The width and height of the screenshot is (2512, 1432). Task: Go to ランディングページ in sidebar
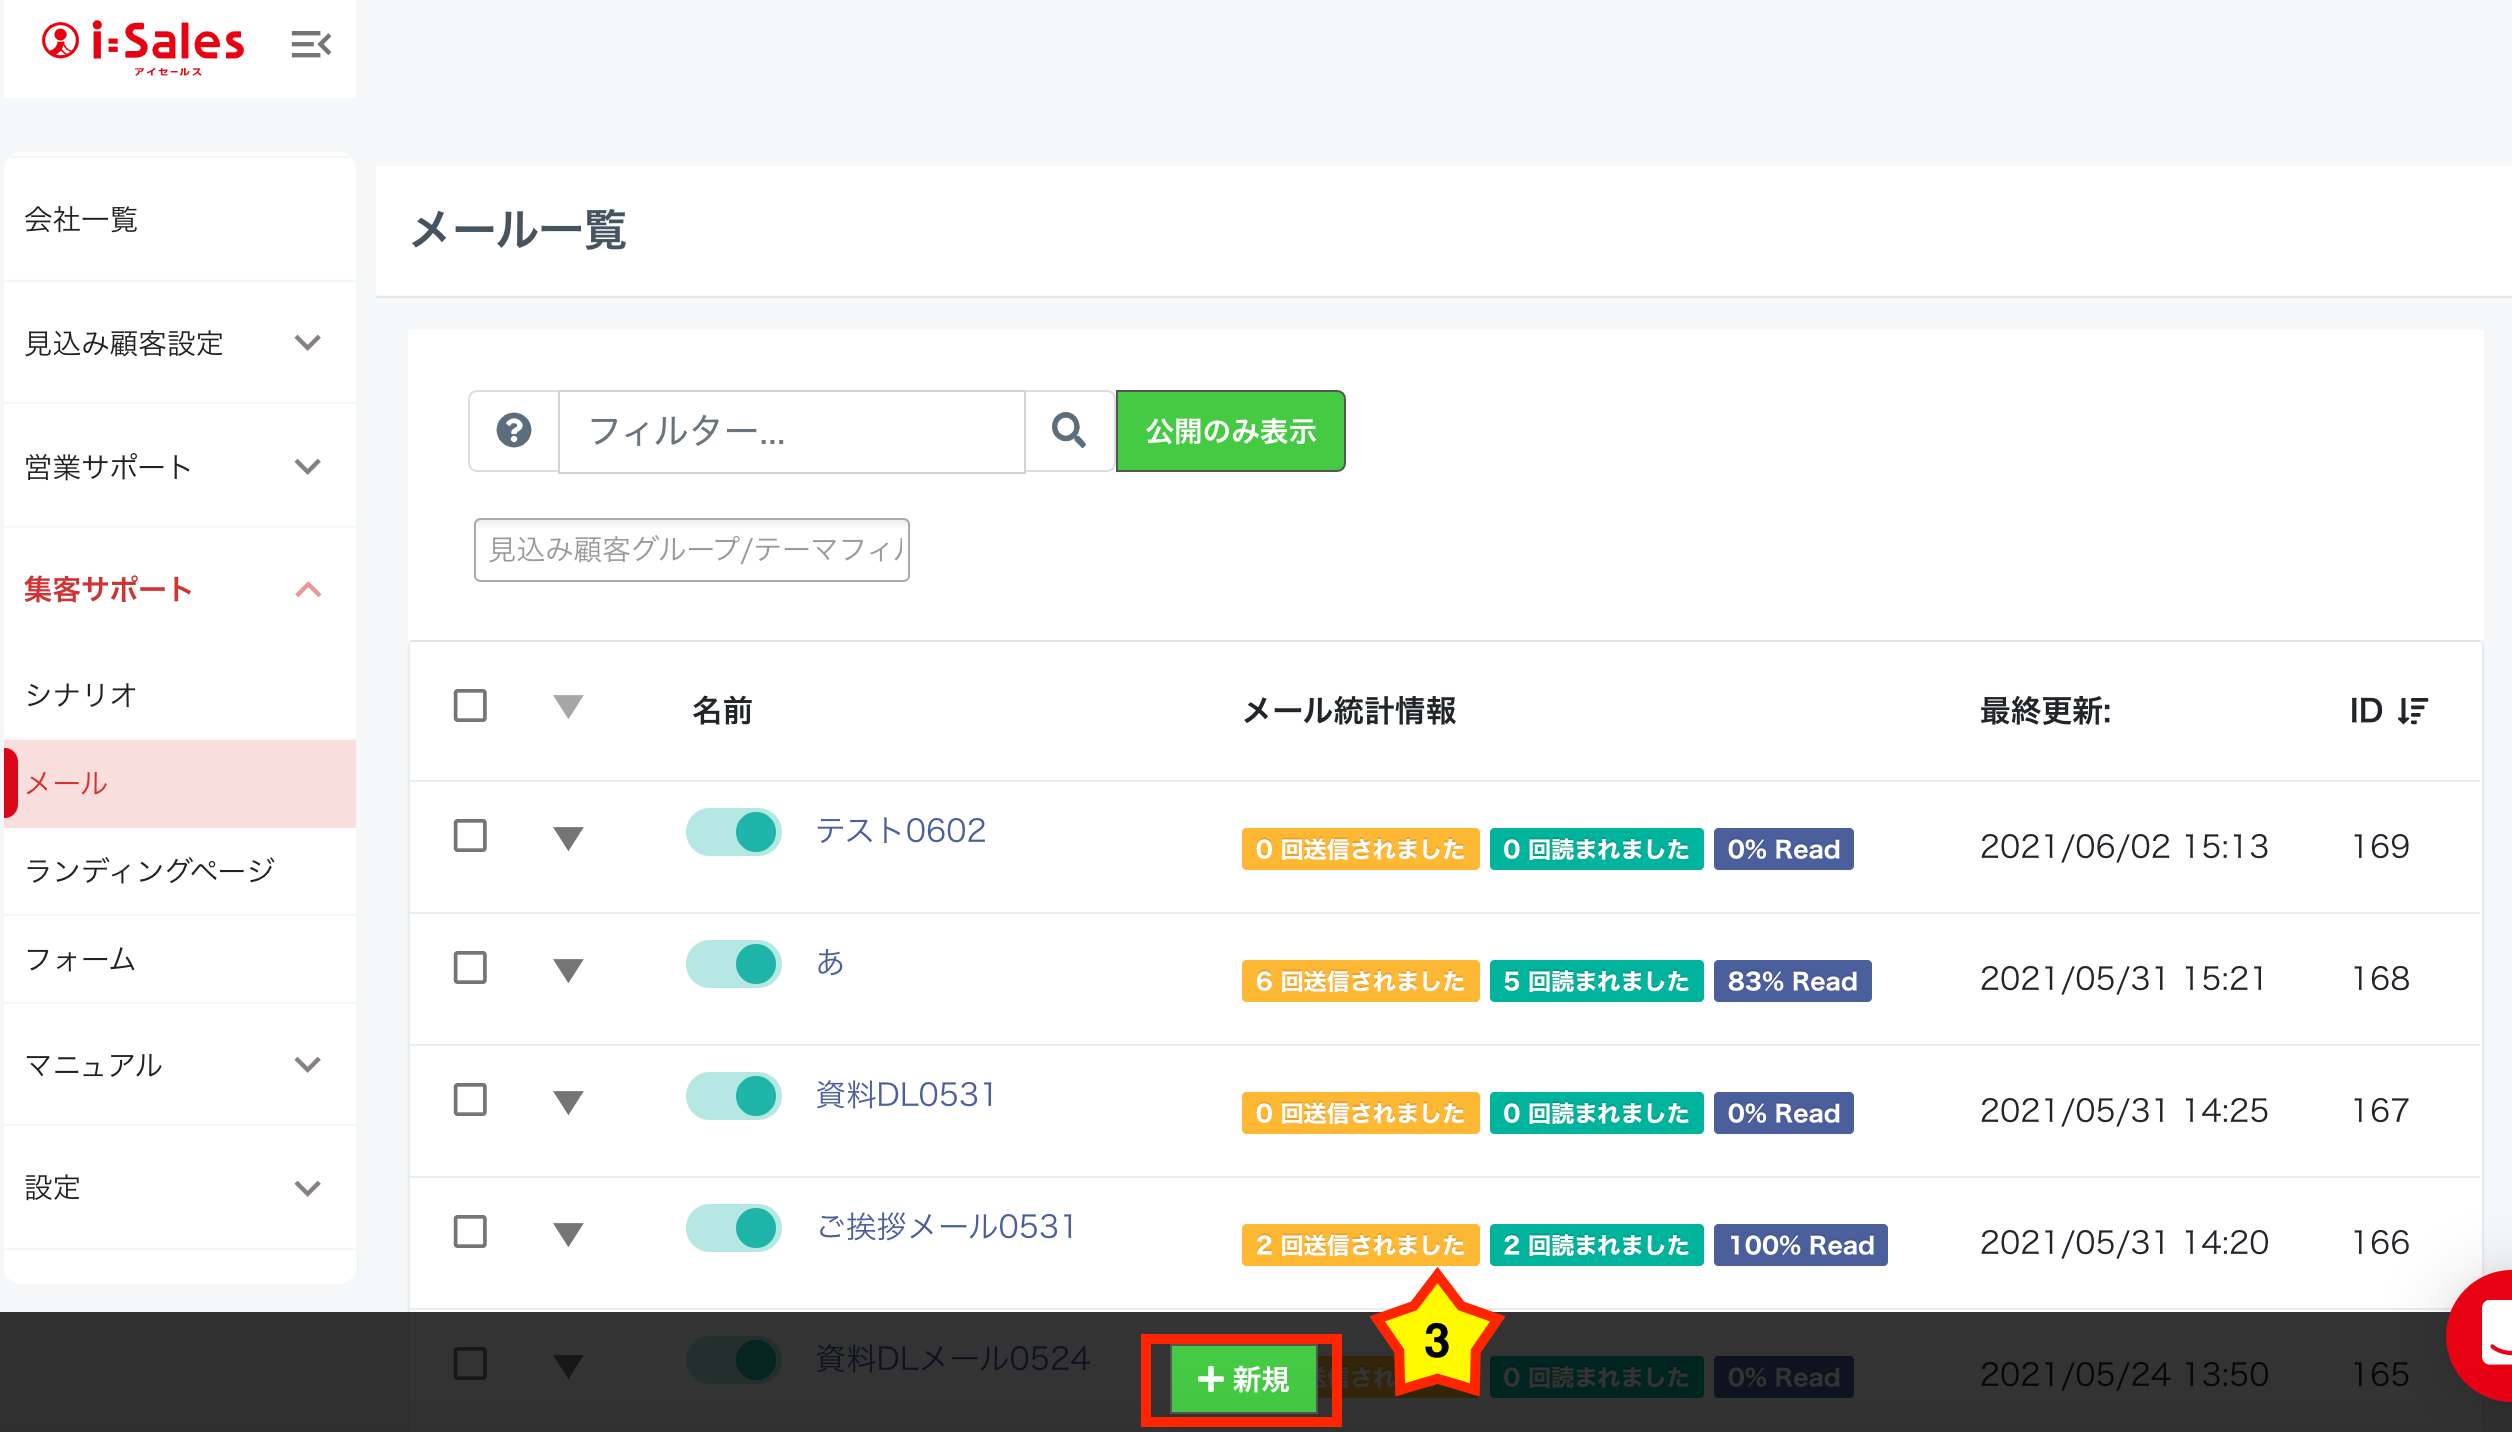pos(150,870)
